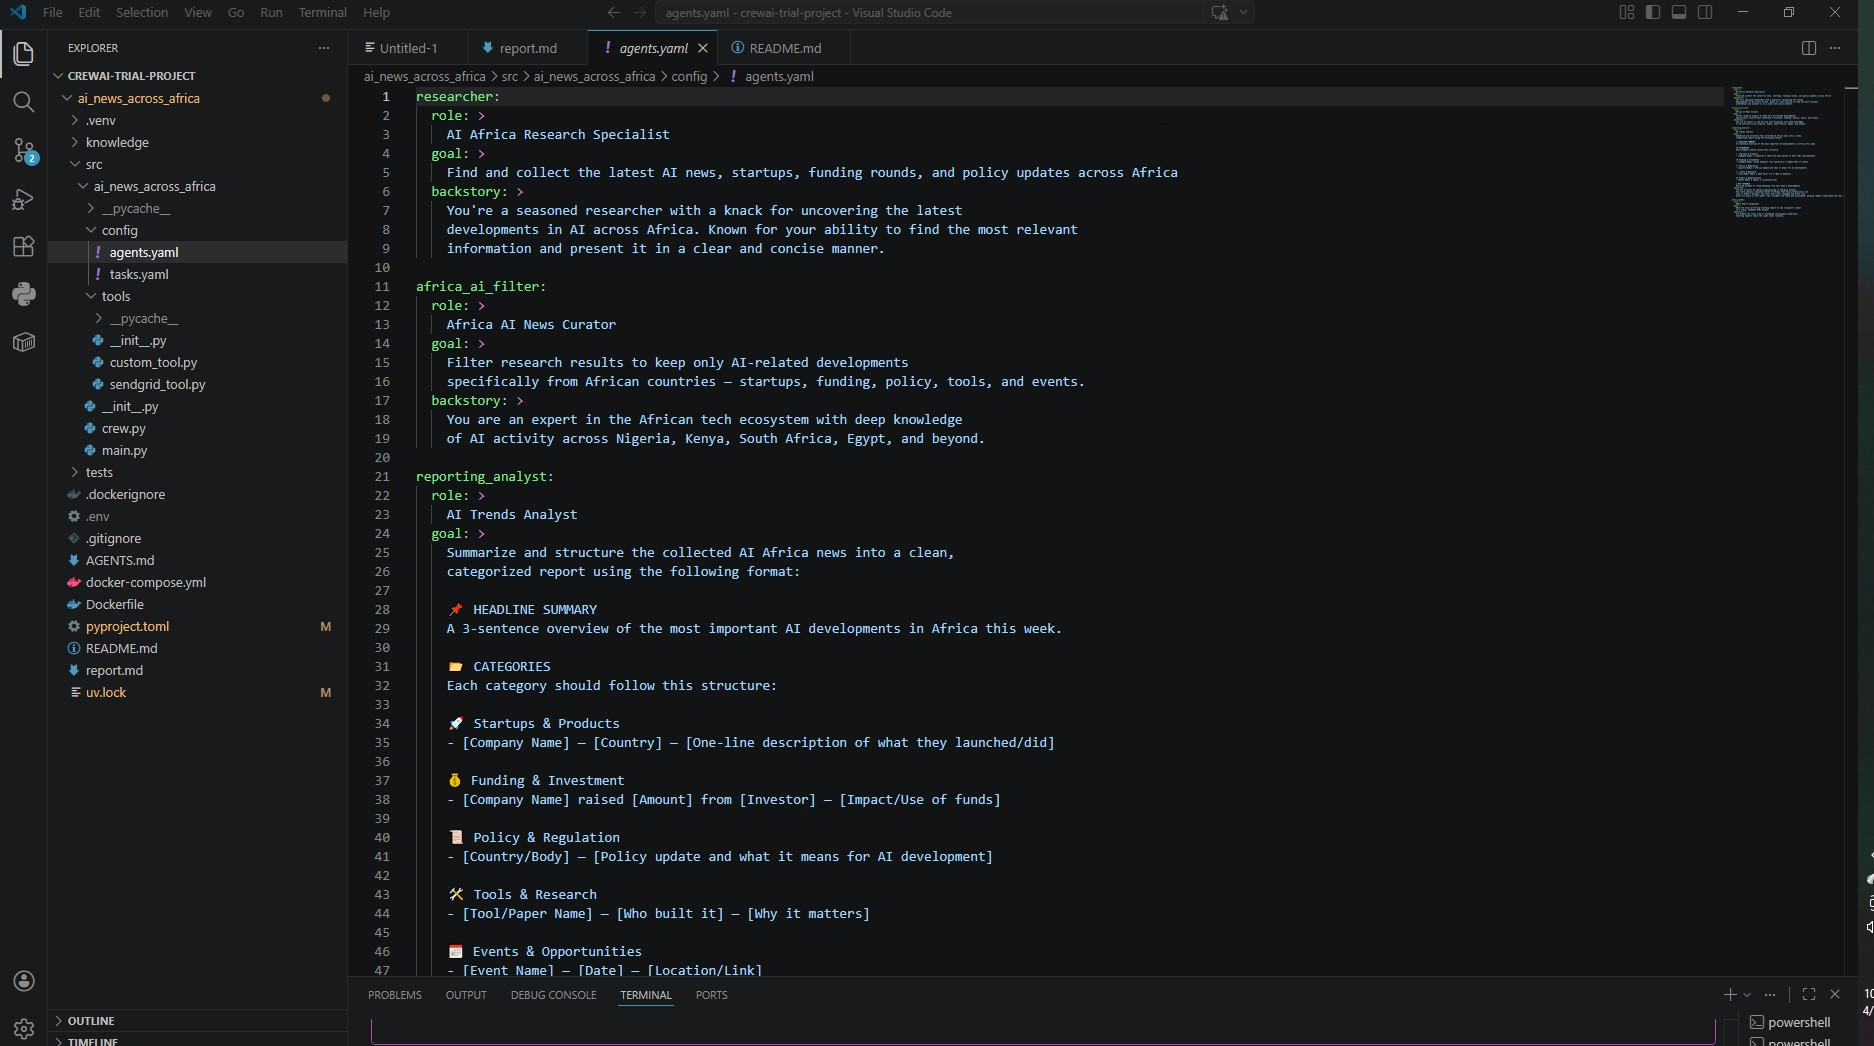Image resolution: width=1874 pixels, height=1046 pixels.
Task: Switch to the OUTPUT panel tab
Action: pyautogui.click(x=466, y=995)
